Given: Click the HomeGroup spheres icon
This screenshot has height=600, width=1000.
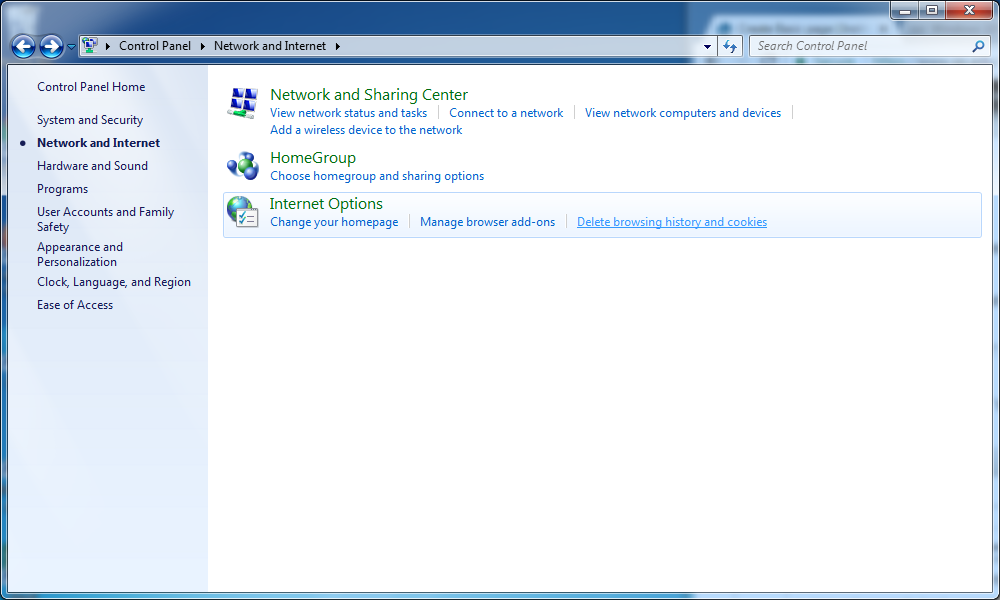Looking at the screenshot, I should [x=243, y=165].
